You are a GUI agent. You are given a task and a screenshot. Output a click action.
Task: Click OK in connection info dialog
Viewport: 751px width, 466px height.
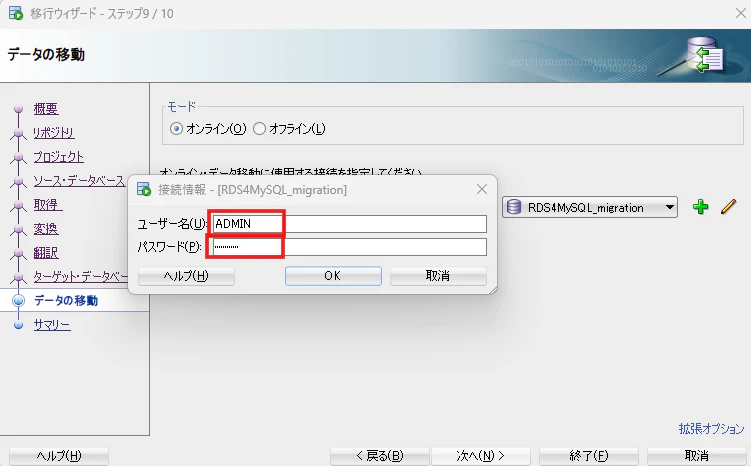[x=333, y=276]
